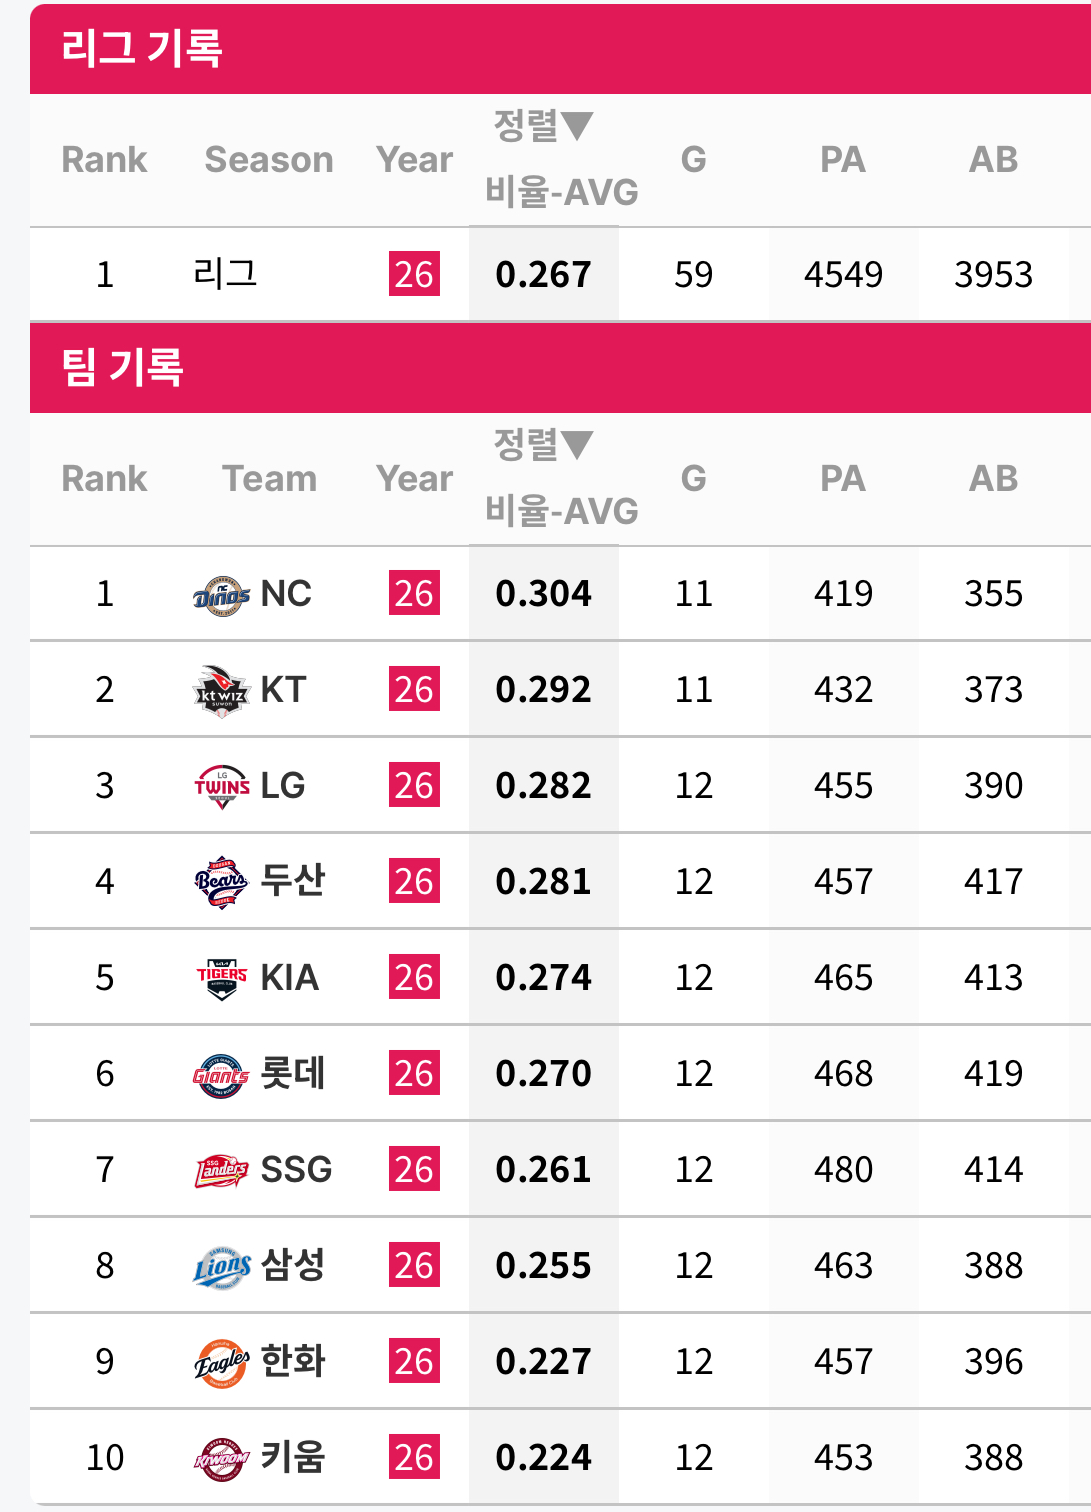
Task: Click the KIA Tigers team logo
Action: pos(221,979)
